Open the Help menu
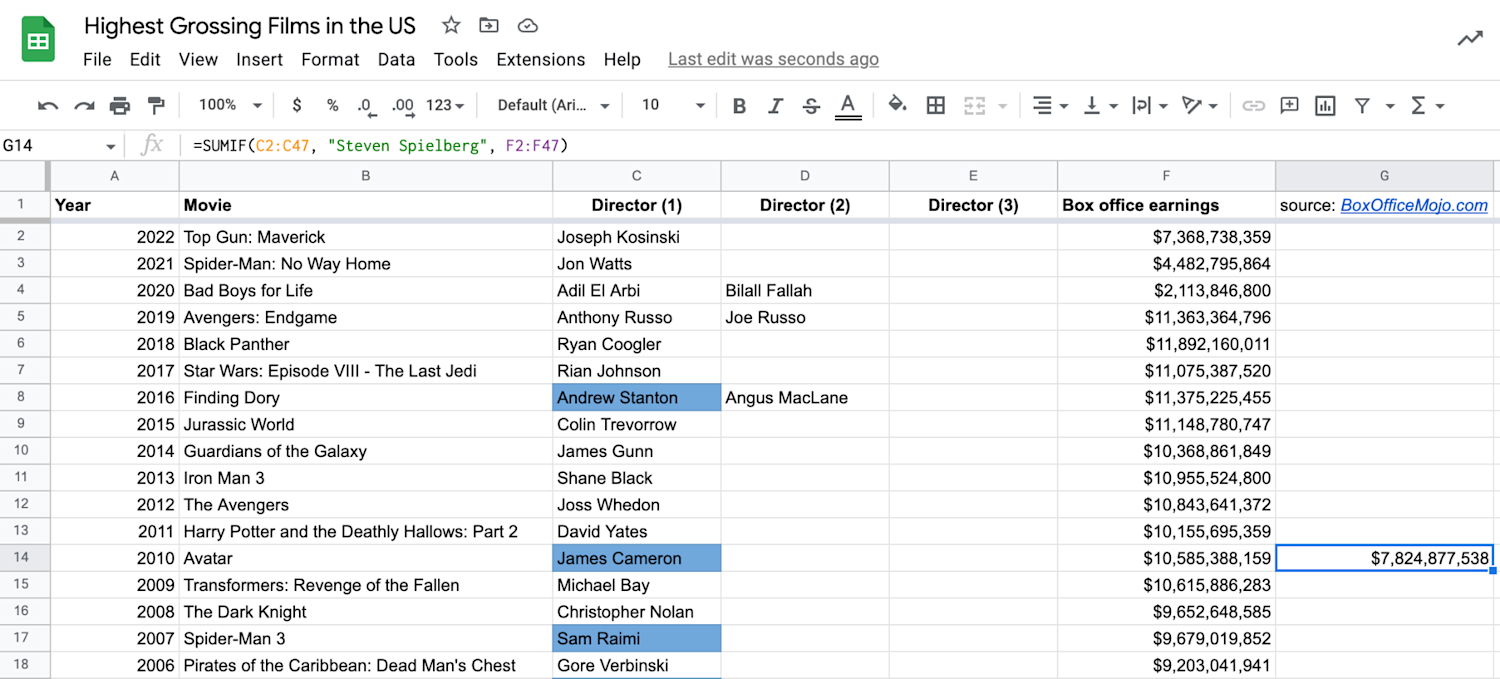 (622, 60)
